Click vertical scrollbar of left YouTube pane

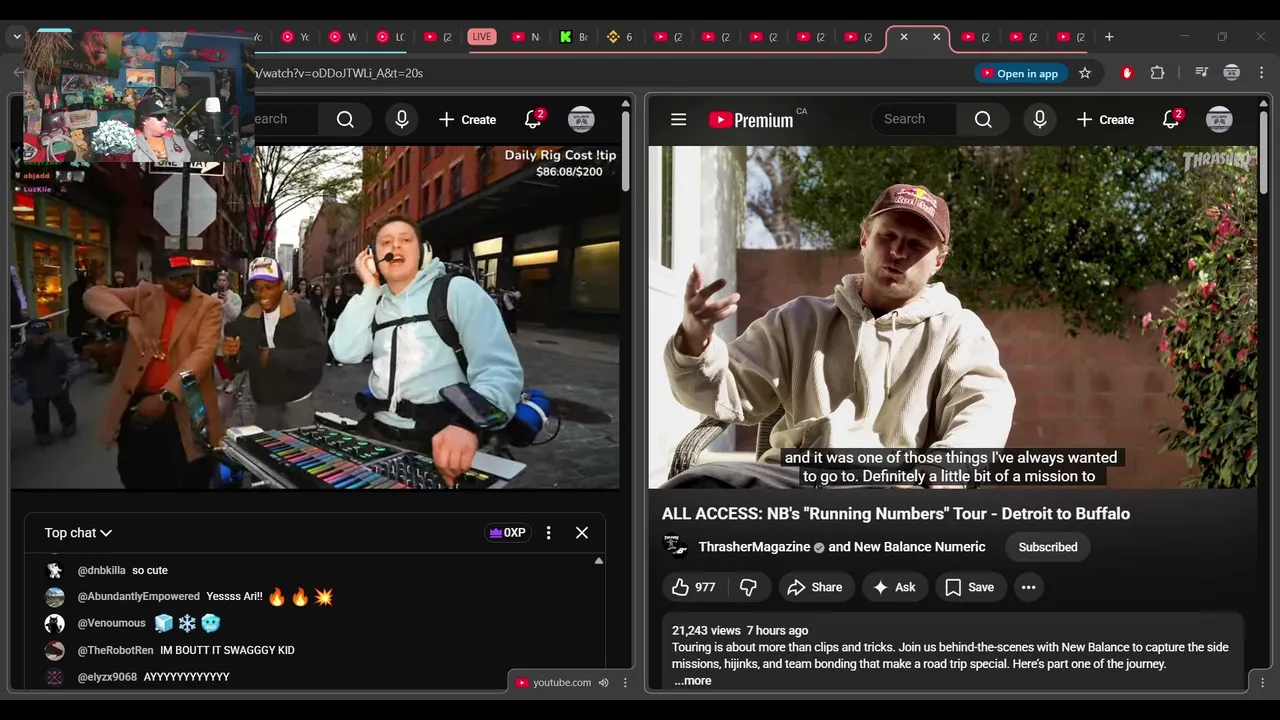625,150
